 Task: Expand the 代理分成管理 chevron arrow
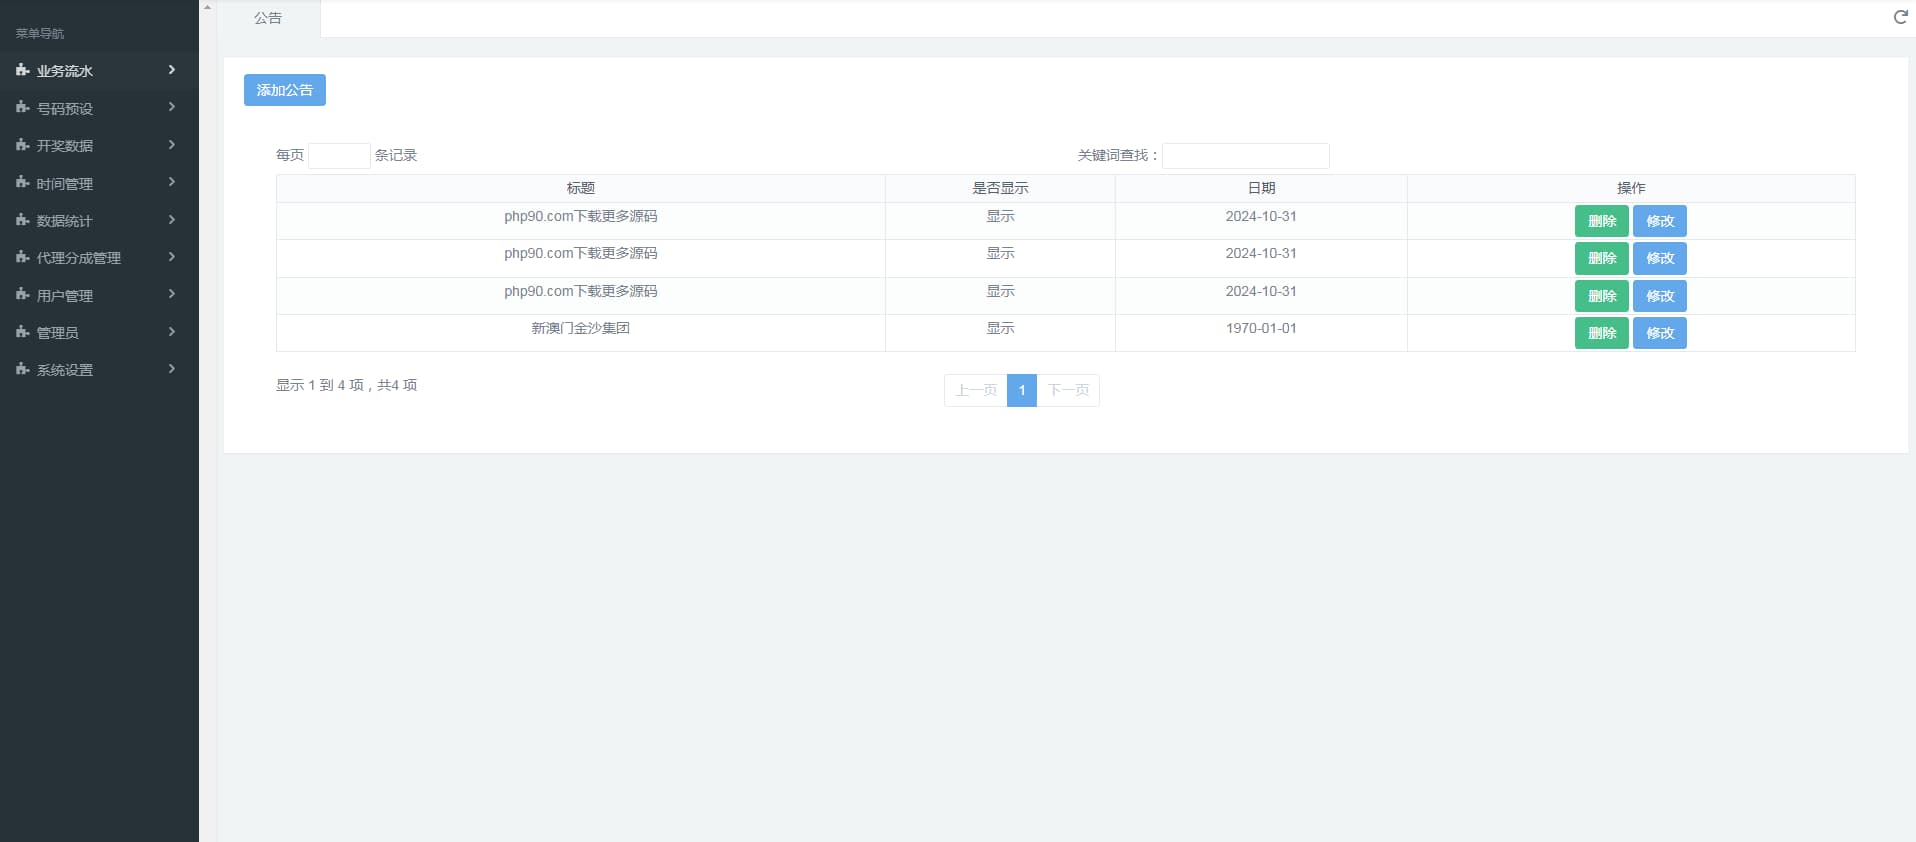tap(172, 257)
